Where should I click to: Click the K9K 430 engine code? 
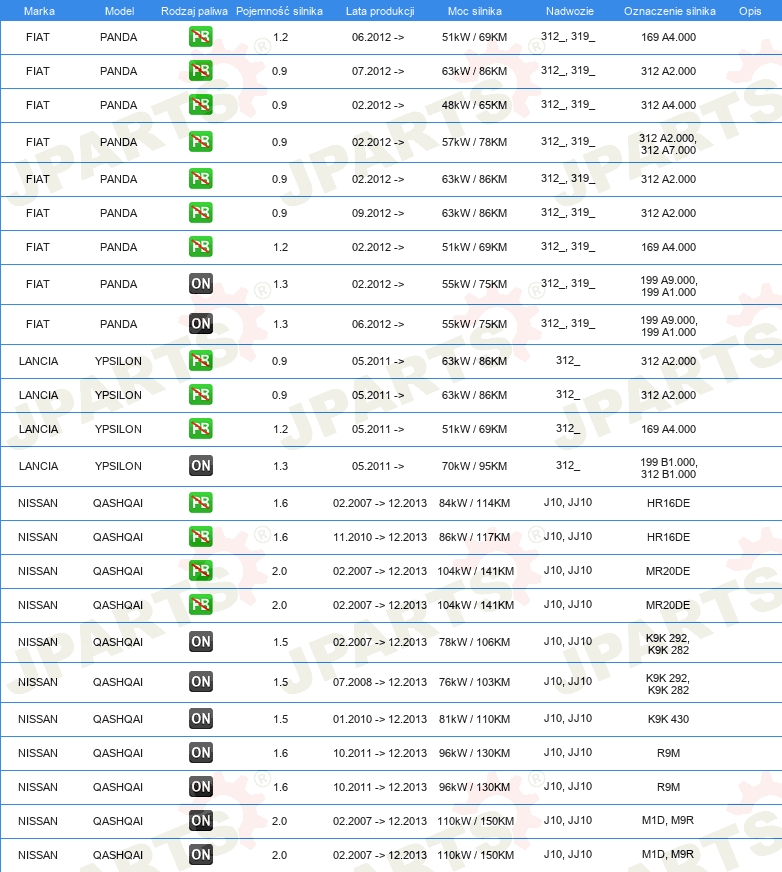pos(668,719)
